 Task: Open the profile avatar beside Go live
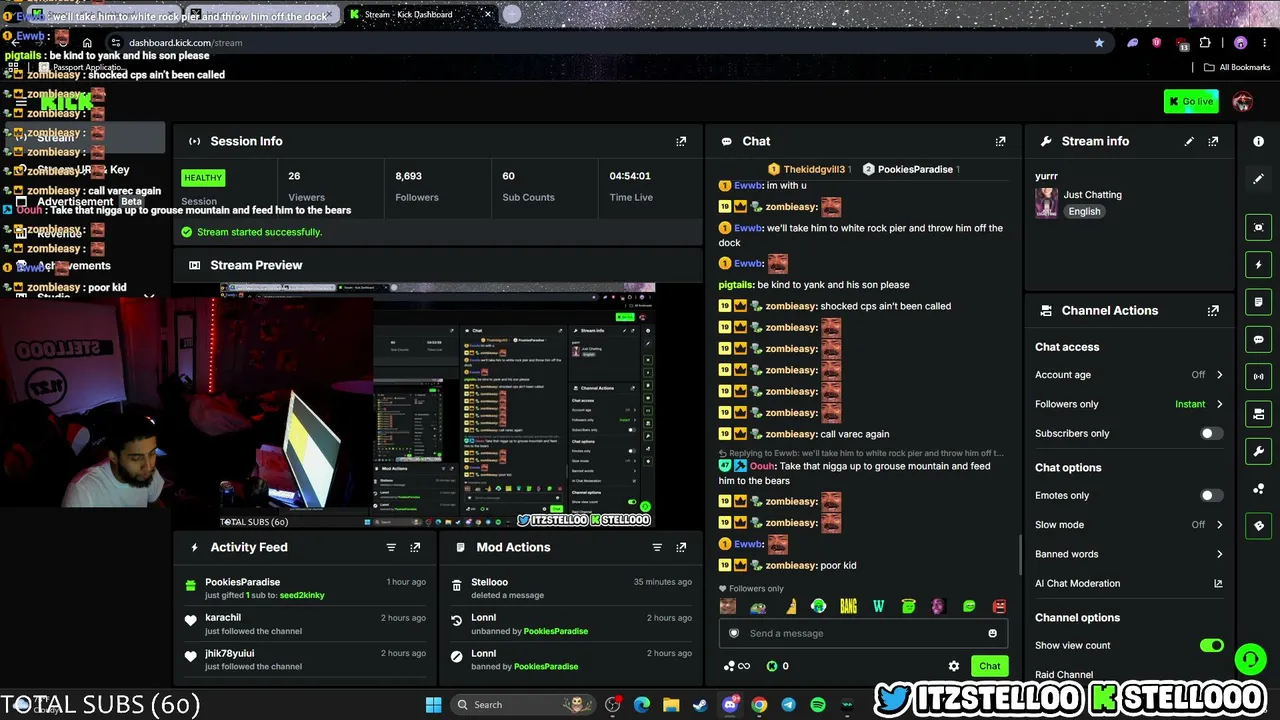pos(1243,101)
